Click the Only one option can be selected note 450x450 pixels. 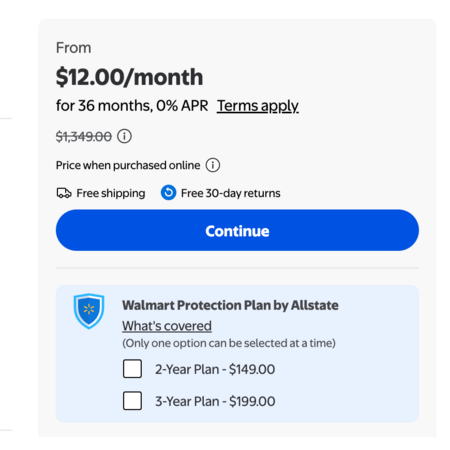tap(229, 343)
